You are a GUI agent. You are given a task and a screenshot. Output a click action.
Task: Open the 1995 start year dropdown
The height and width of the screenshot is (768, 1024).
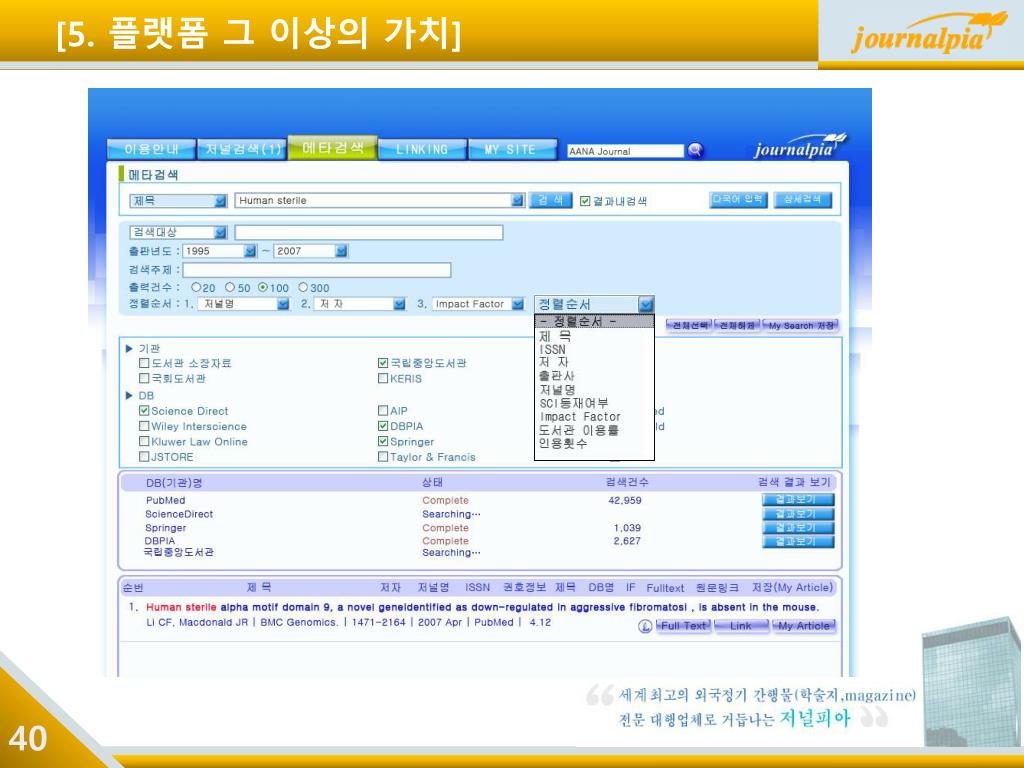click(249, 251)
